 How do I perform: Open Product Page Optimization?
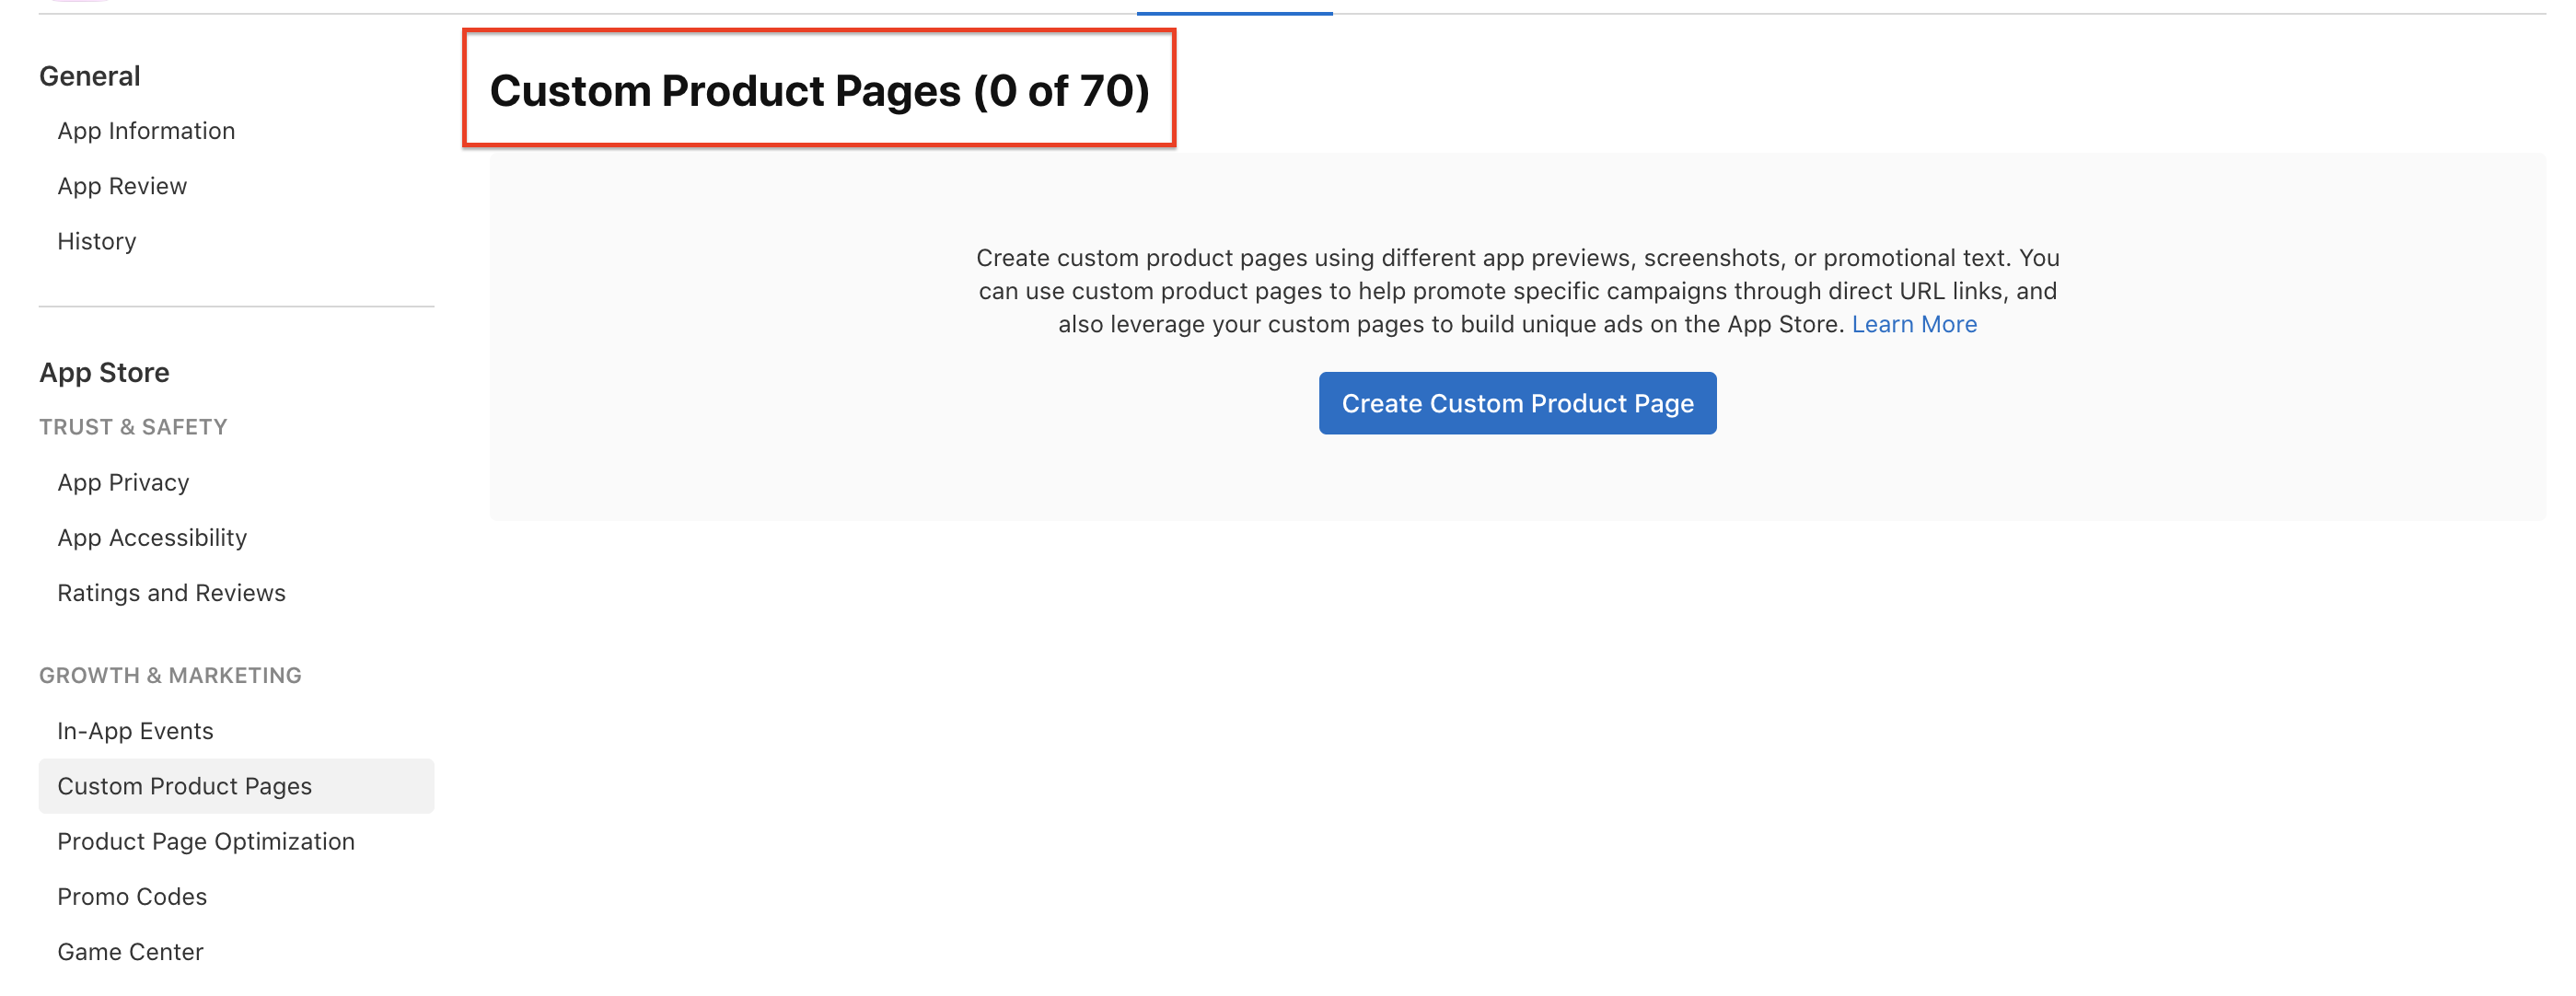tap(206, 841)
